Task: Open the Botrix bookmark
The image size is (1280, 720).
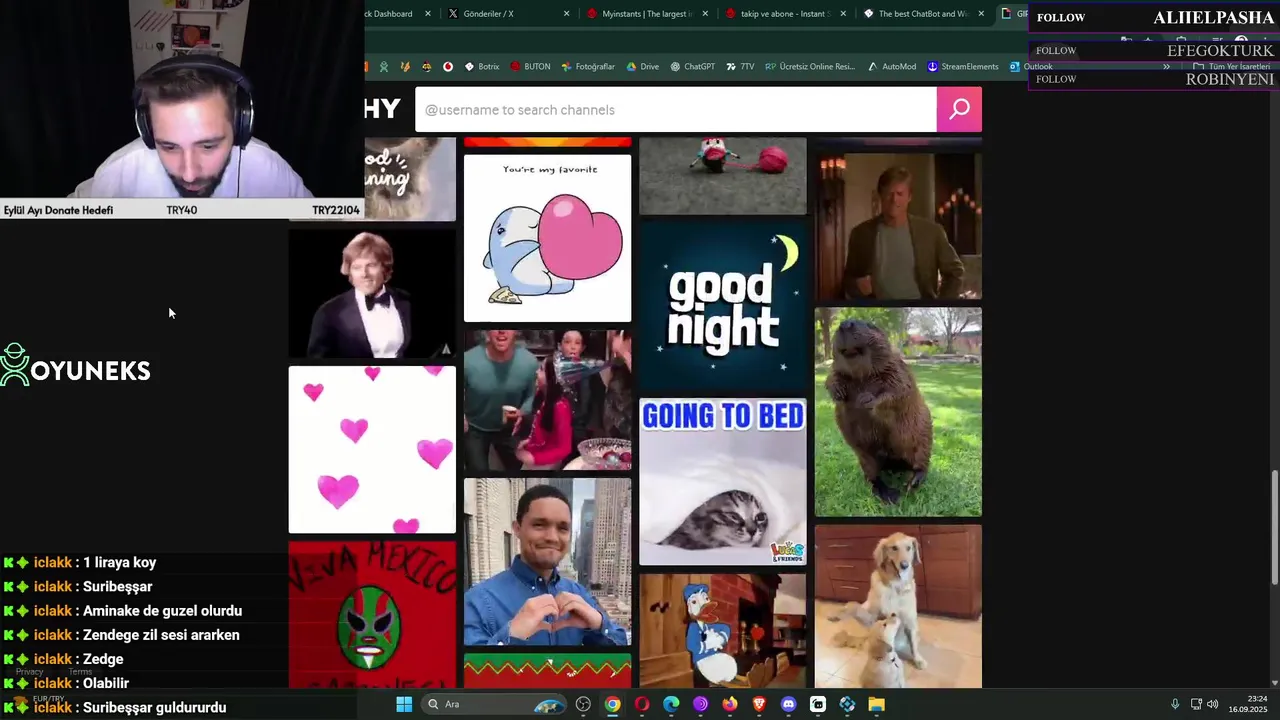Action: 482,67
